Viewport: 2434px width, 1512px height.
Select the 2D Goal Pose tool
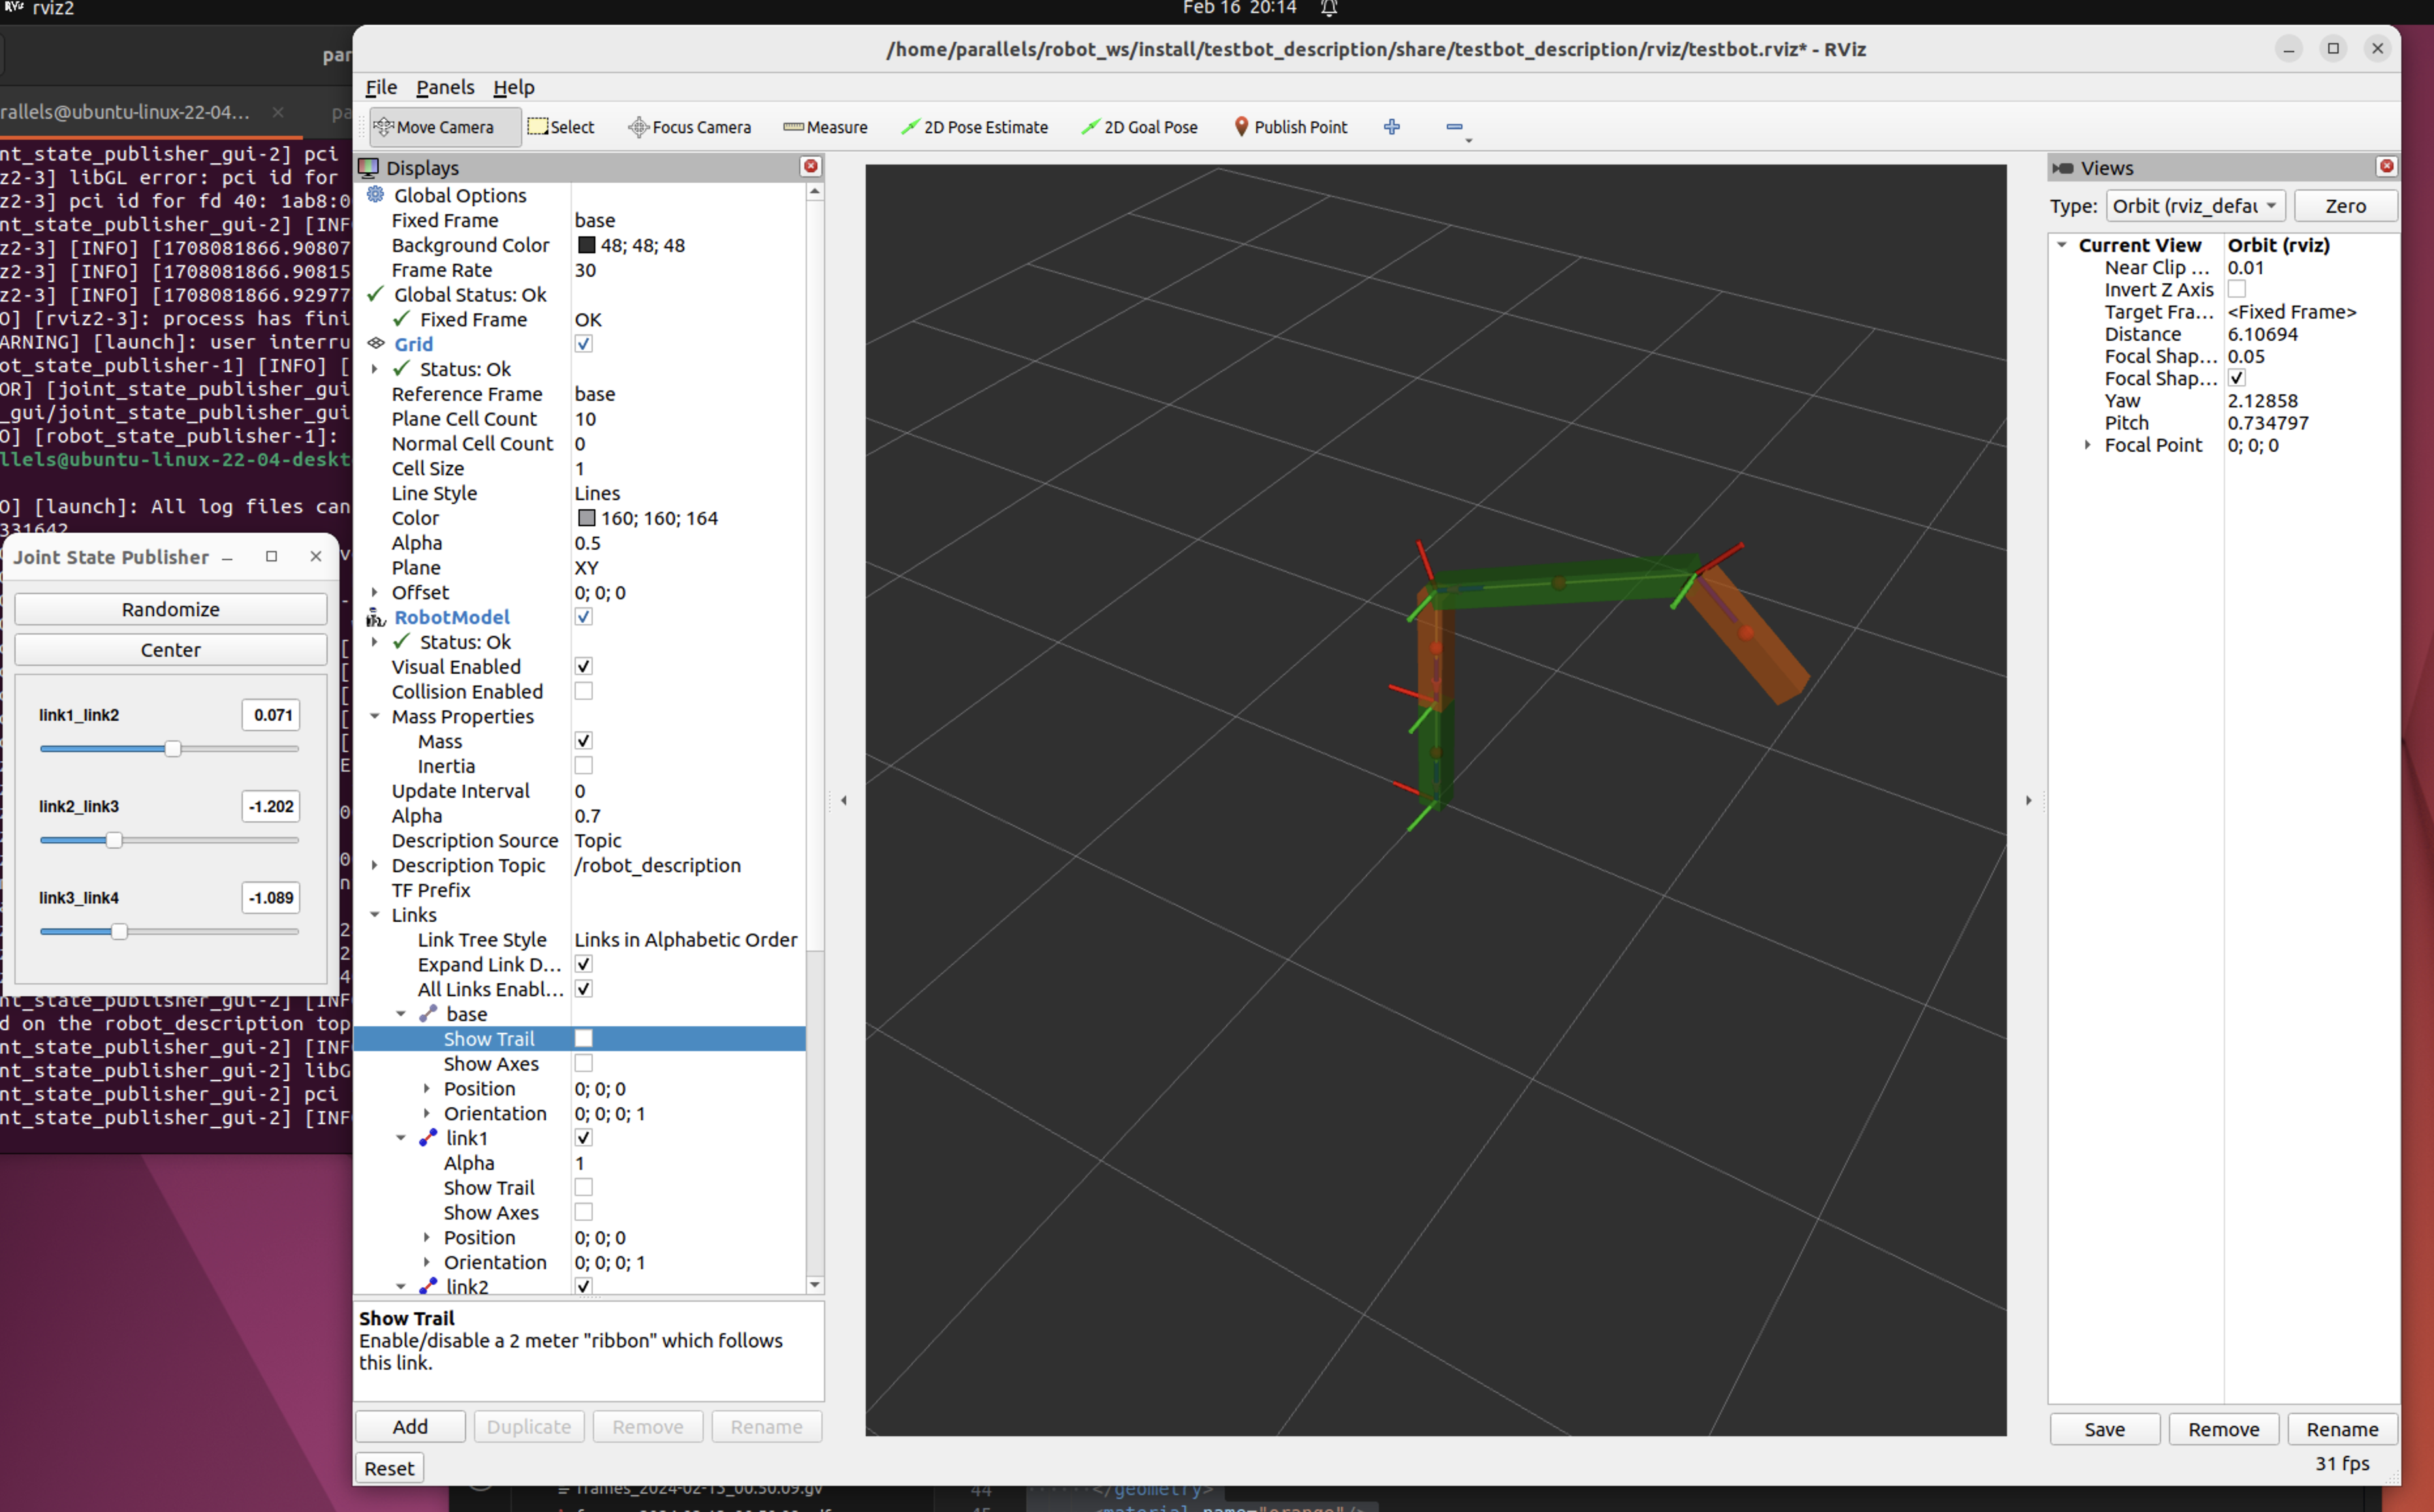point(1139,127)
